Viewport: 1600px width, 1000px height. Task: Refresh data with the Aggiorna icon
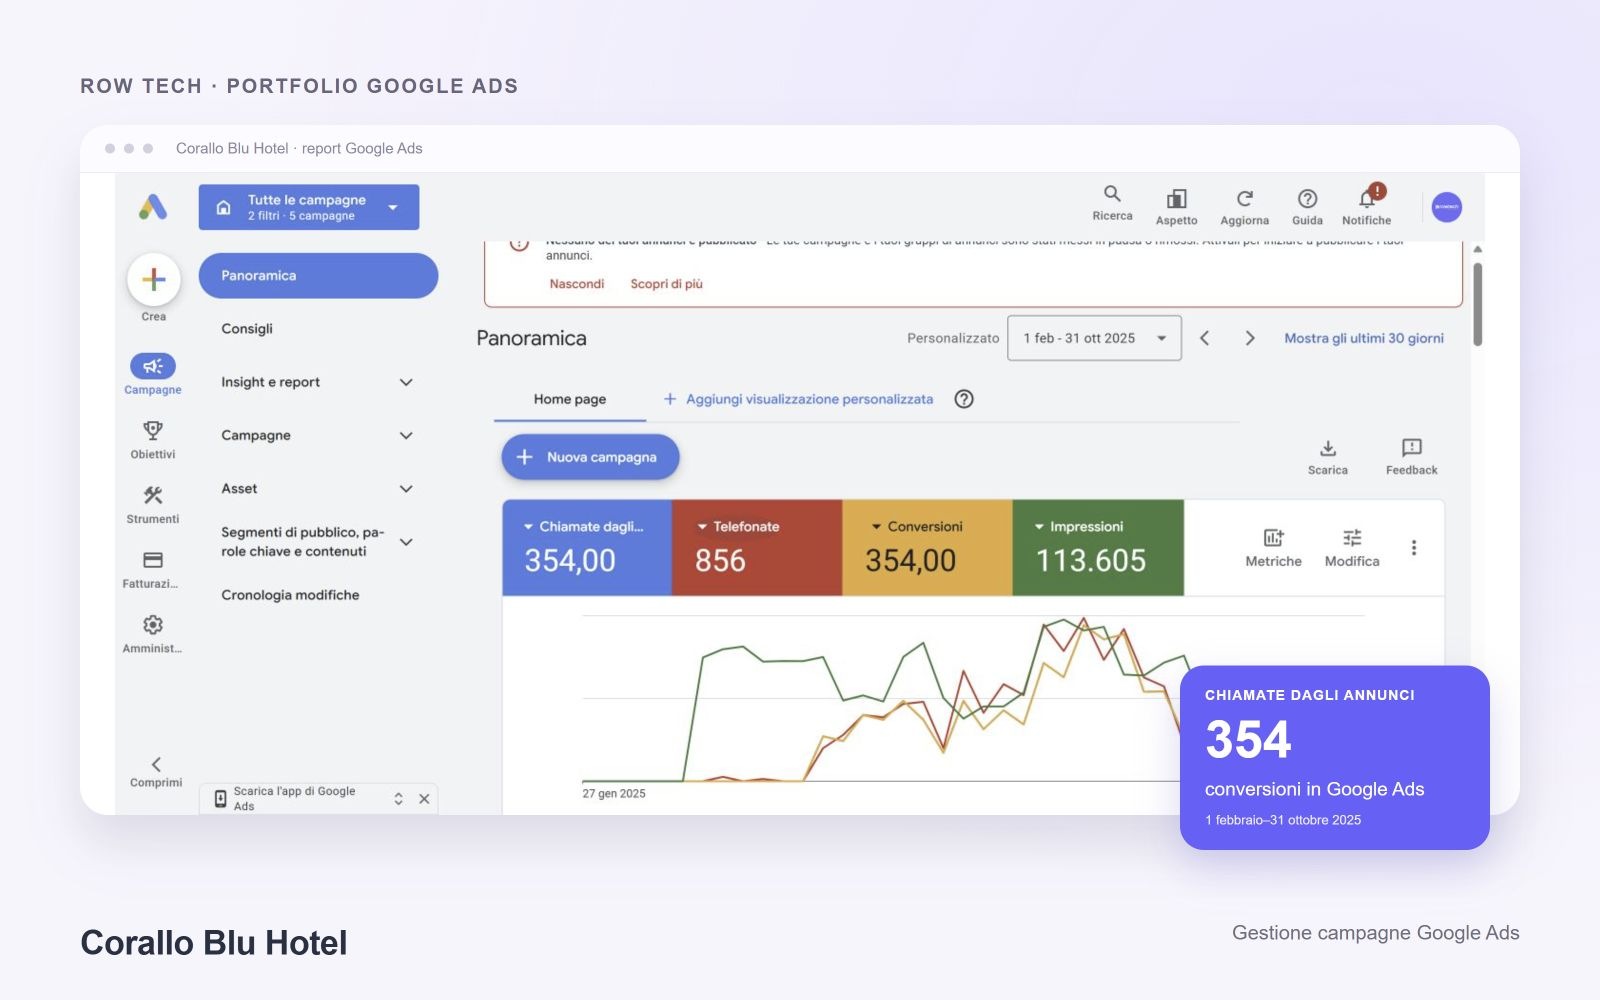pos(1244,199)
